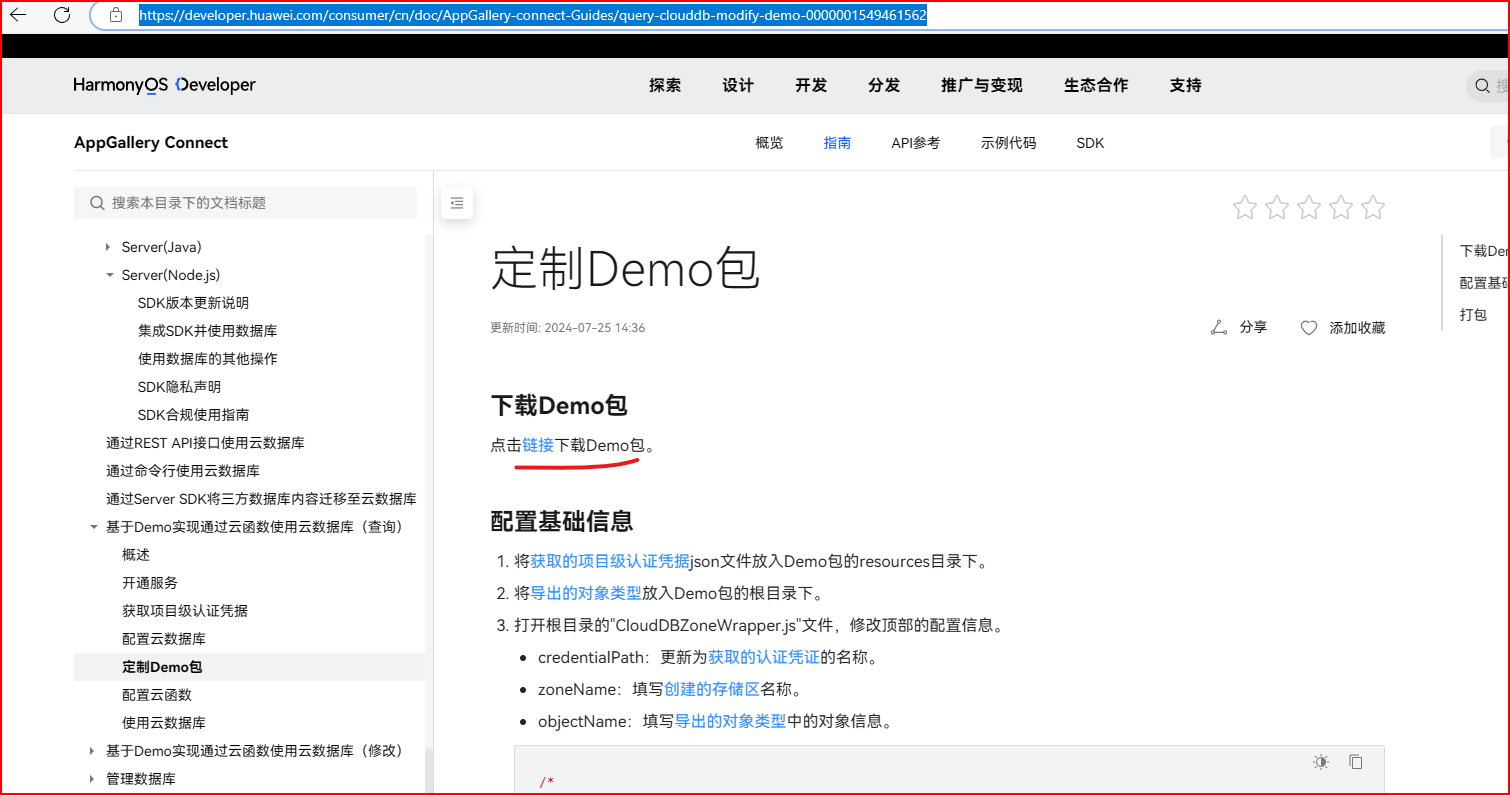Screen dimensions: 1510x795
Task: Click the 链接 link to download Demo
Action: [x=538, y=445]
